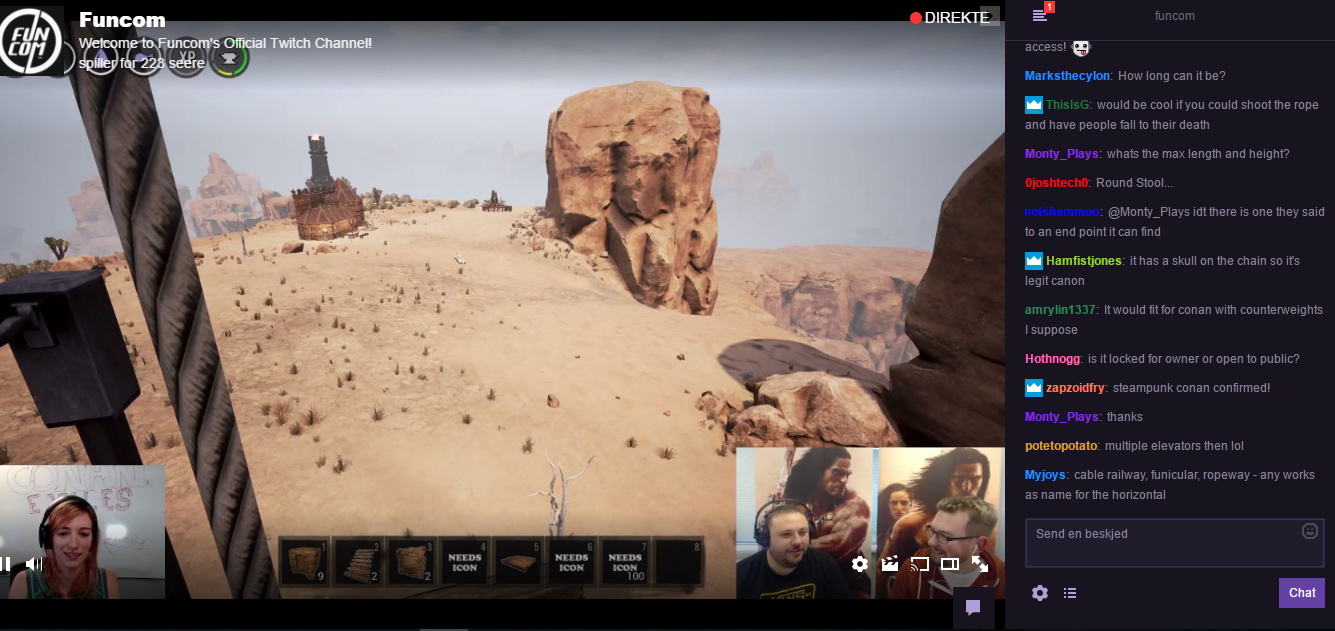Open Monty_Plays' profile from the max length message
Screen dimensions: 1335x631
click(x=1062, y=154)
